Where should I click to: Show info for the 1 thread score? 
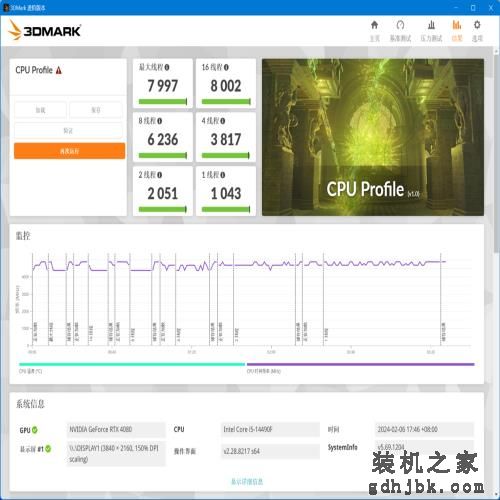pos(223,175)
